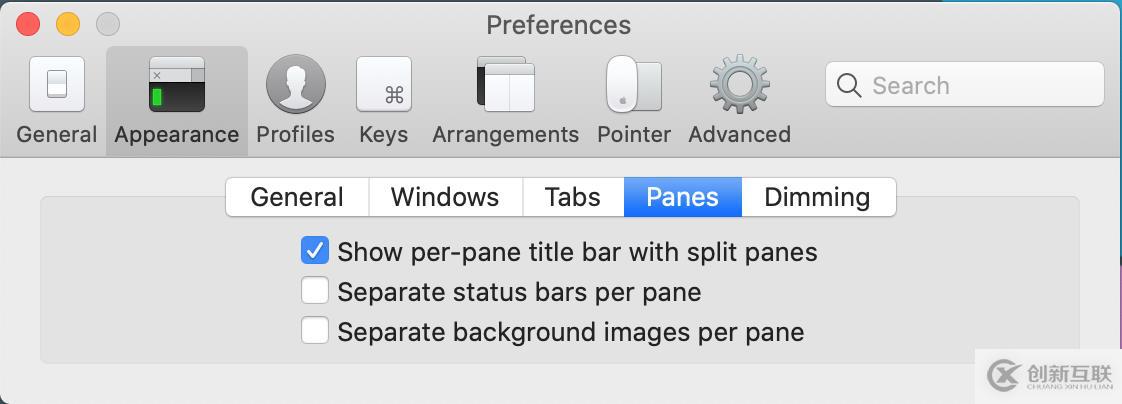1122x404 pixels.
Task: Select the Panes tab
Action: (x=682, y=197)
